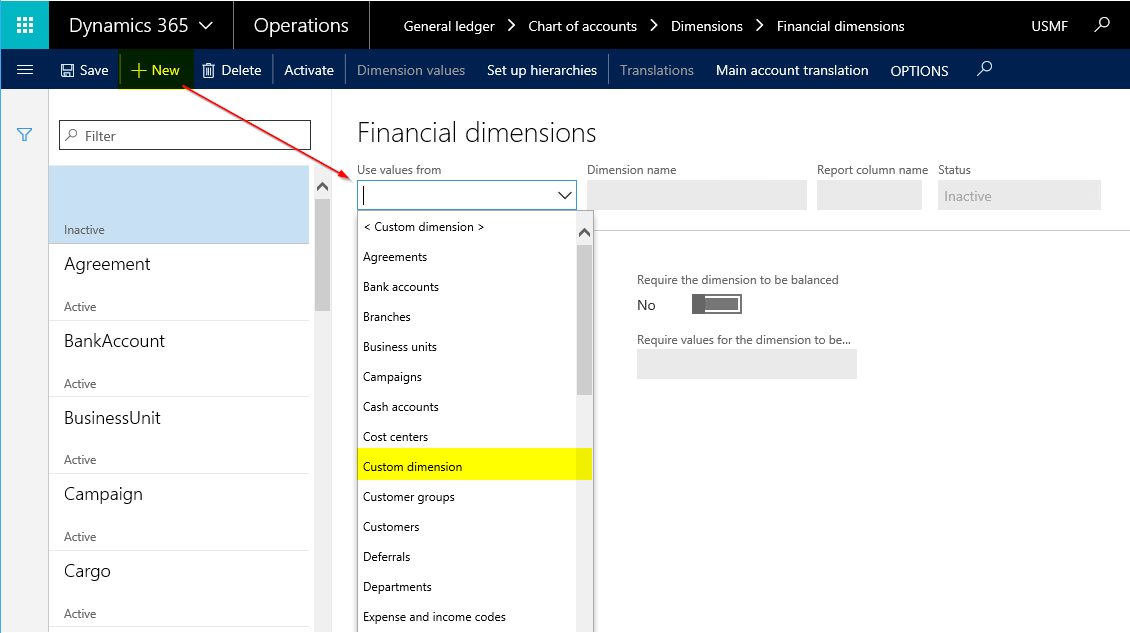Click the Report column name field

coord(869,195)
